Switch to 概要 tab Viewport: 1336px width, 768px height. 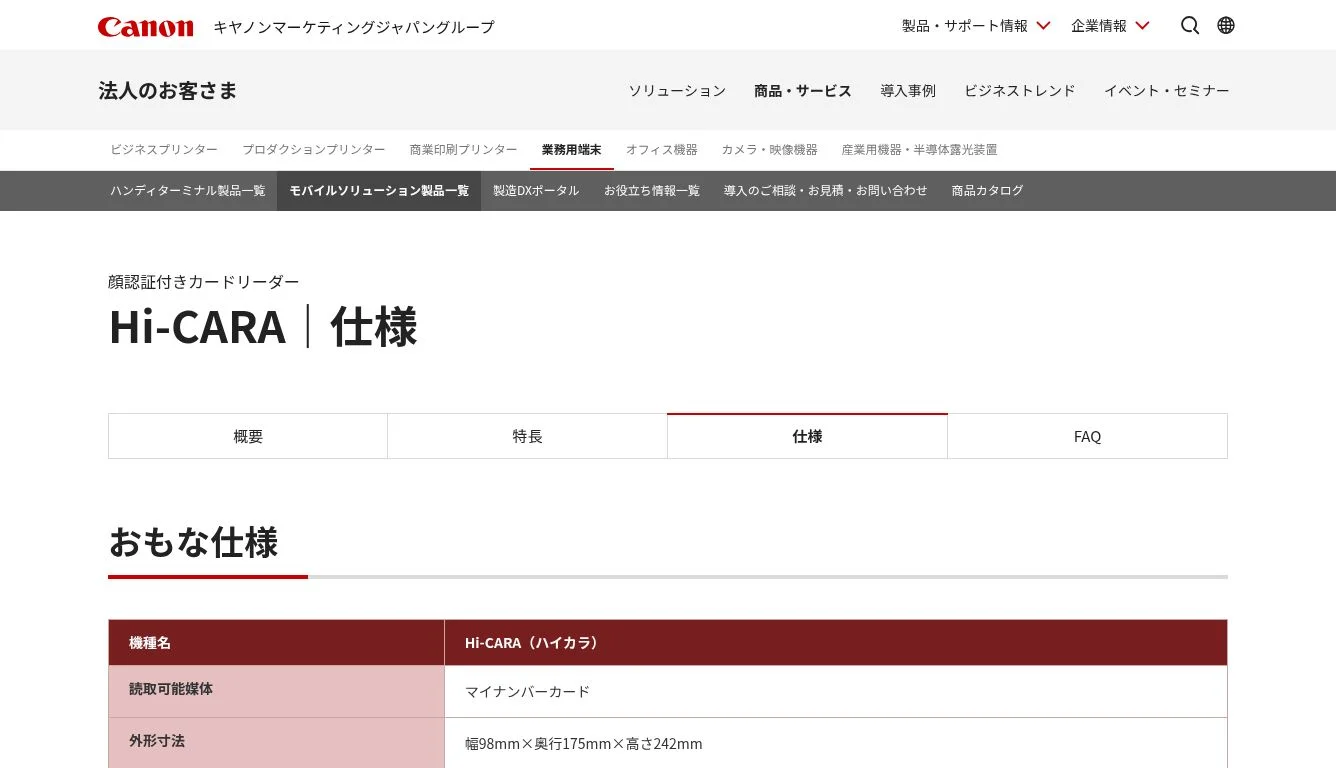[248, 436]
